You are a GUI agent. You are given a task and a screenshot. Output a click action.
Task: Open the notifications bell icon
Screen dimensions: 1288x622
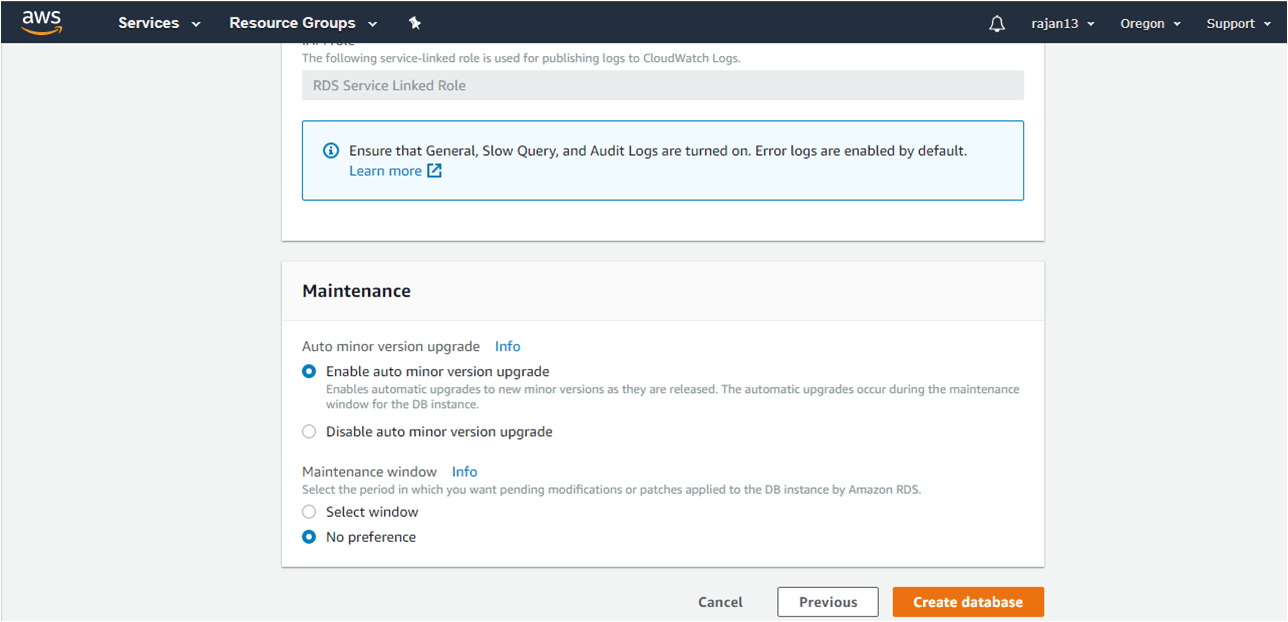click(x=996, y=24)
